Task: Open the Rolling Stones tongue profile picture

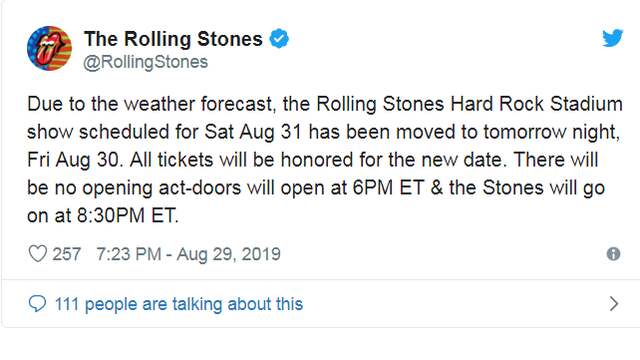Action: pos(49,48)
